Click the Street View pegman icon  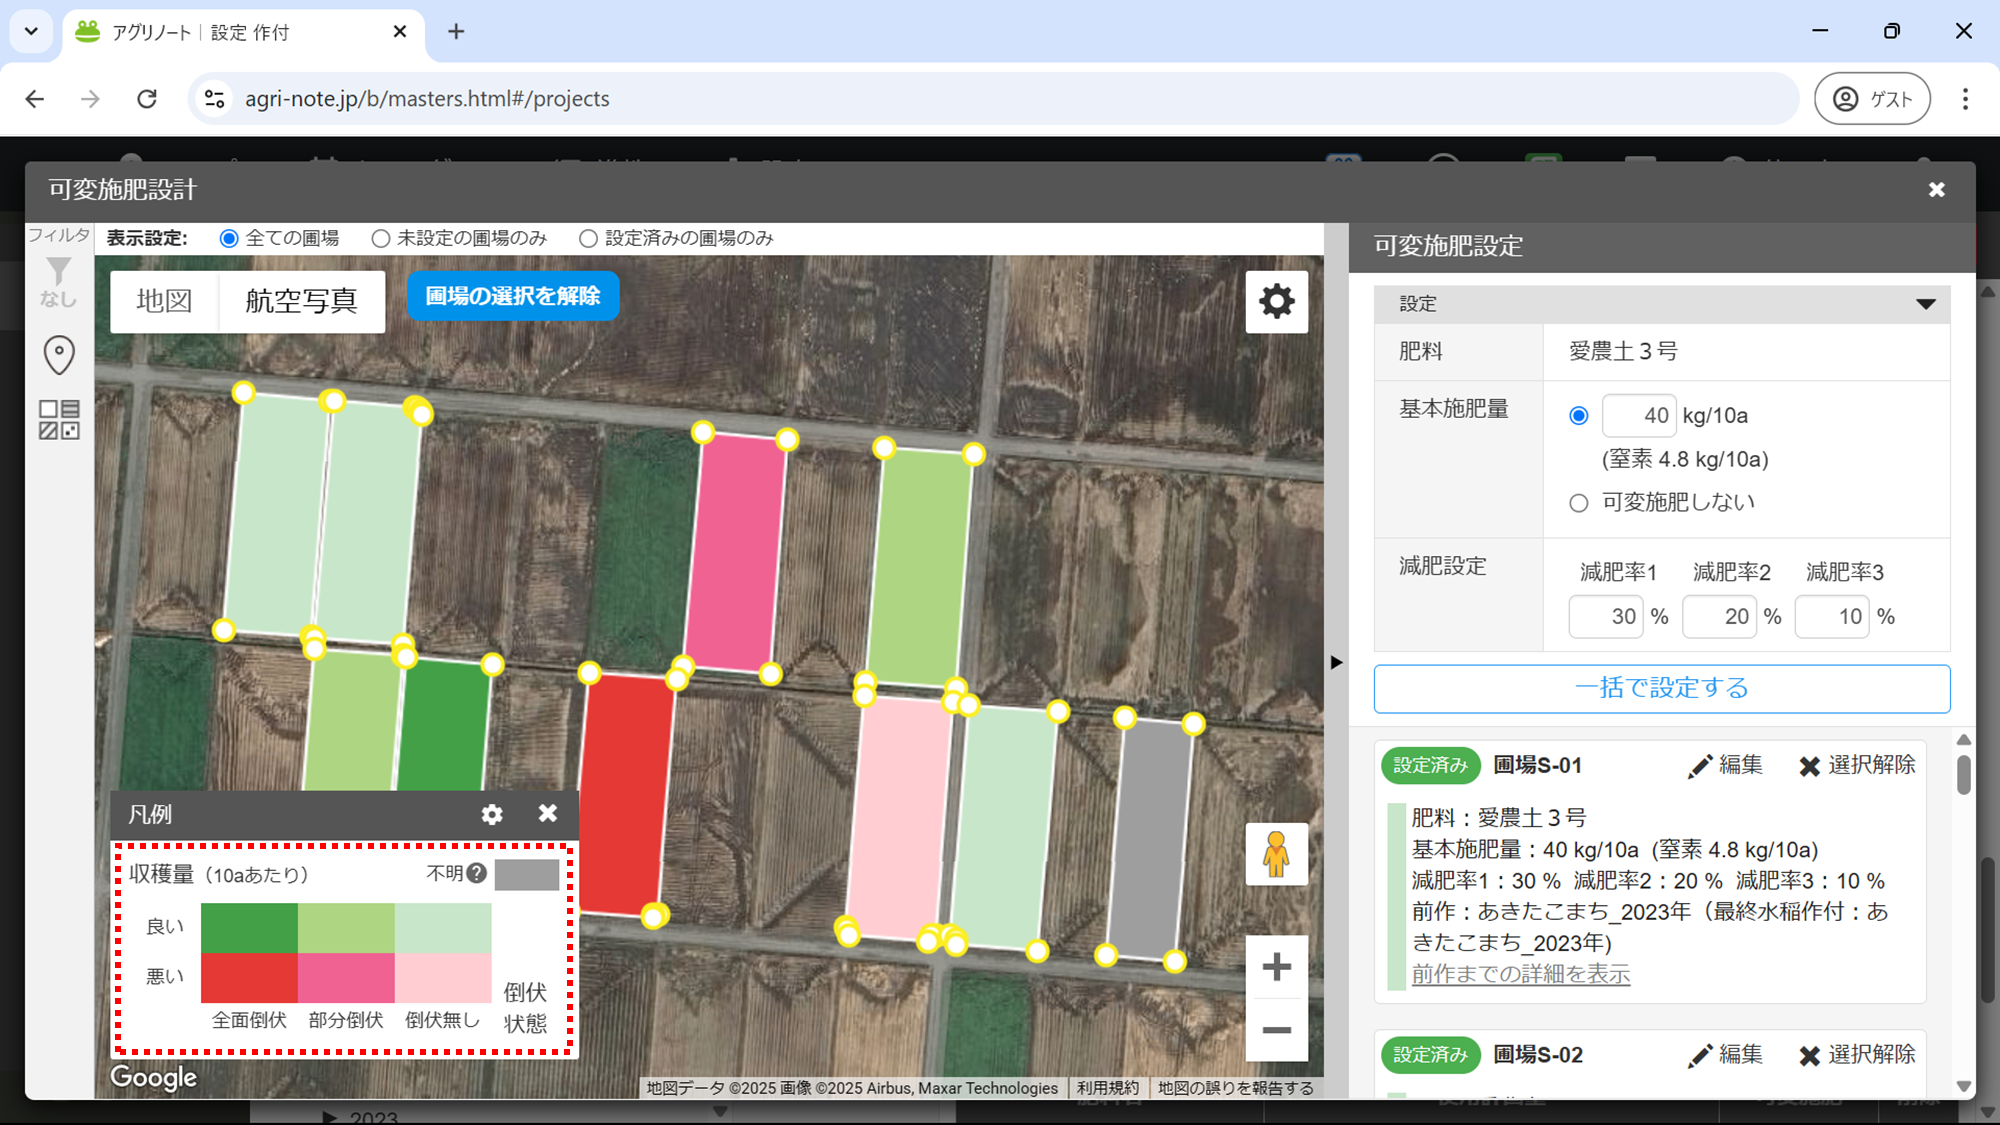1276,854
